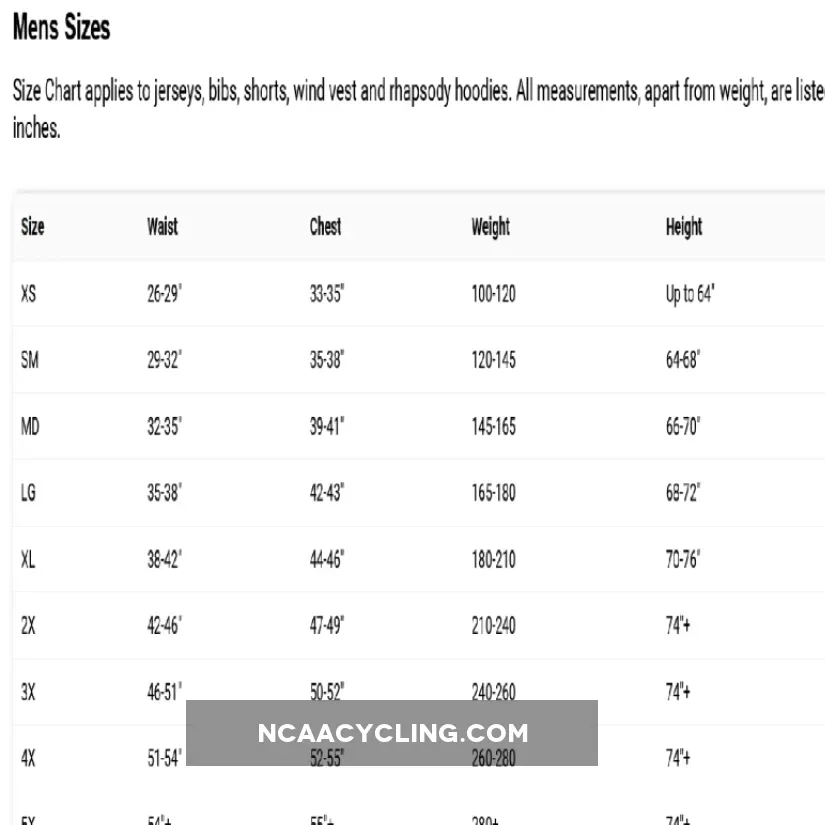This screenshot has height=825, width=825.
Task: Click the 2X size row label
Action: (x=28, y=626)
